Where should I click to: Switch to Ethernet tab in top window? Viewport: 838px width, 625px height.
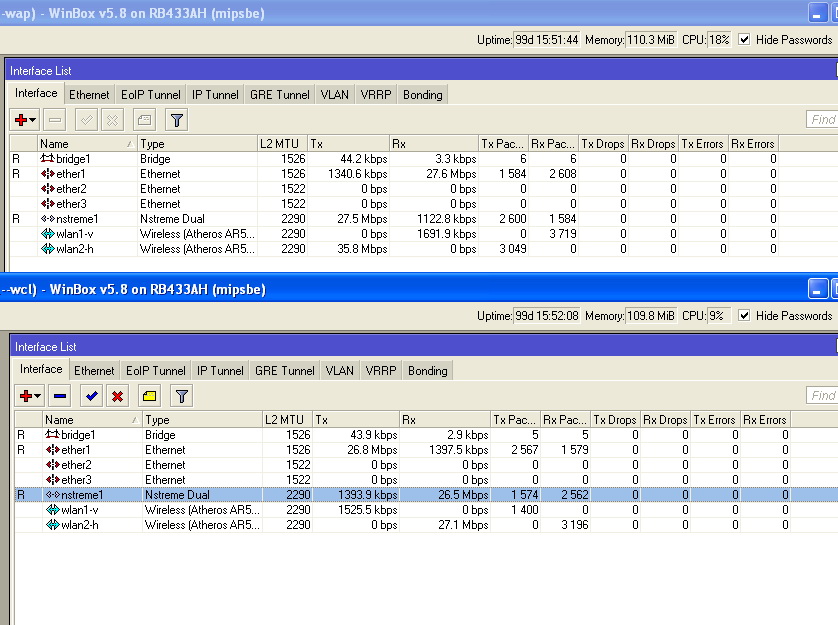point(89,95)
